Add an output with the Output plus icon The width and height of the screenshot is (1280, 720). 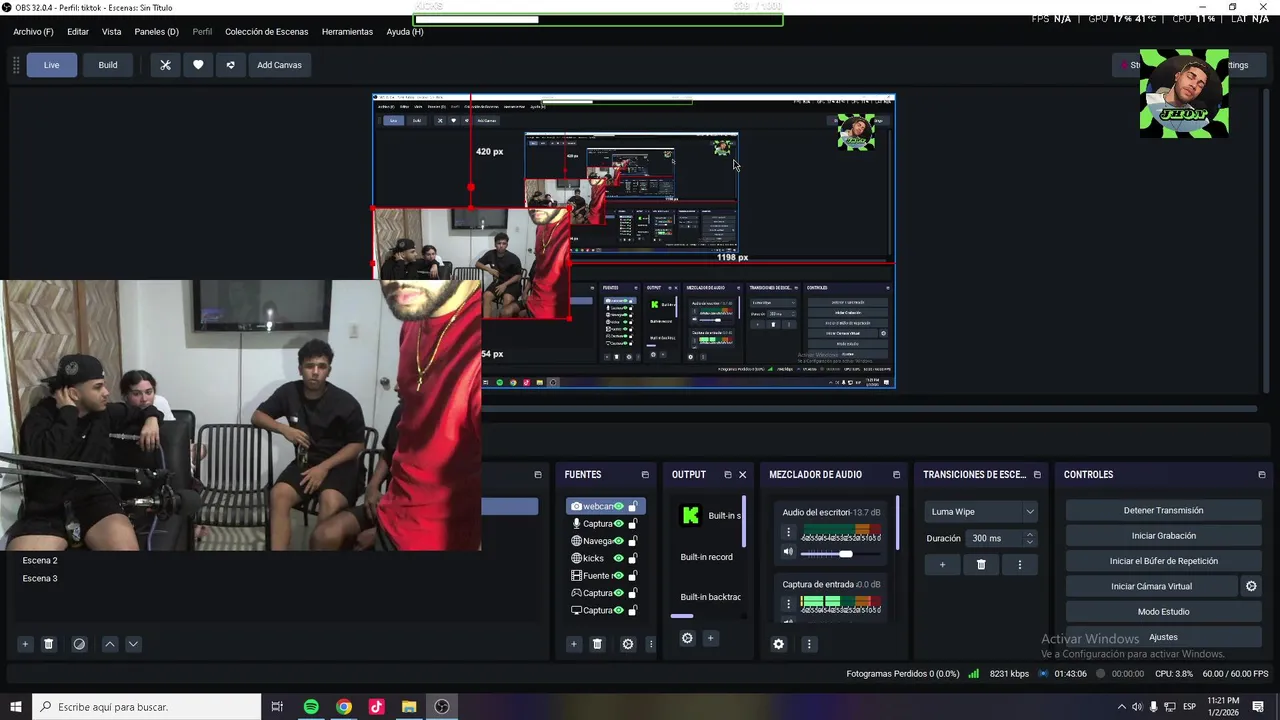(711, 638)
